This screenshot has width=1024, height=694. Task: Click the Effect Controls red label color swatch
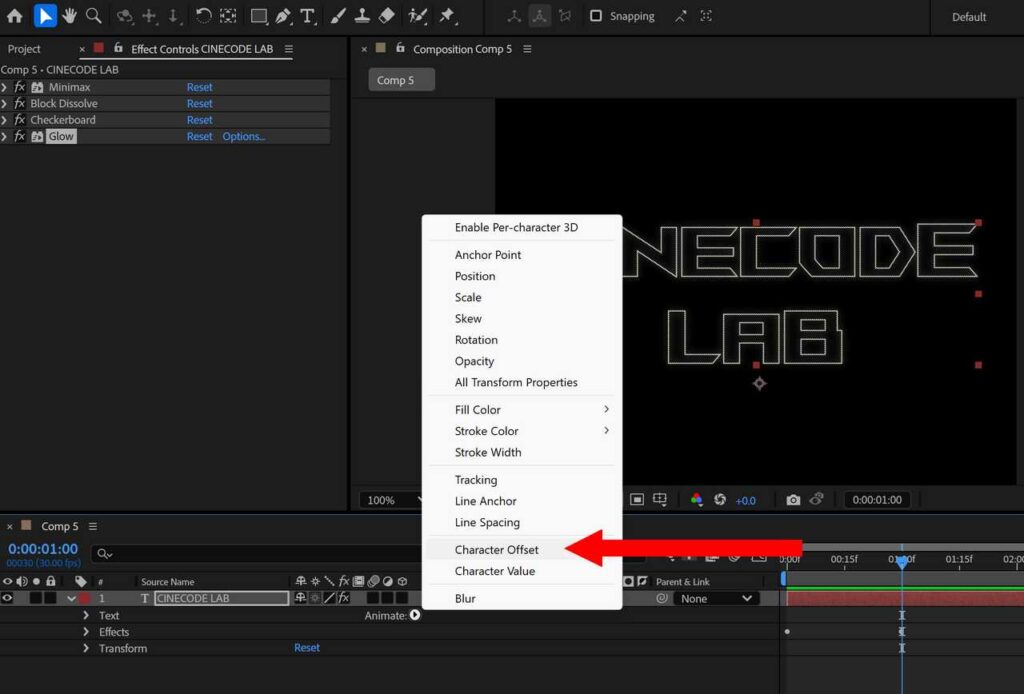(99, 48)
